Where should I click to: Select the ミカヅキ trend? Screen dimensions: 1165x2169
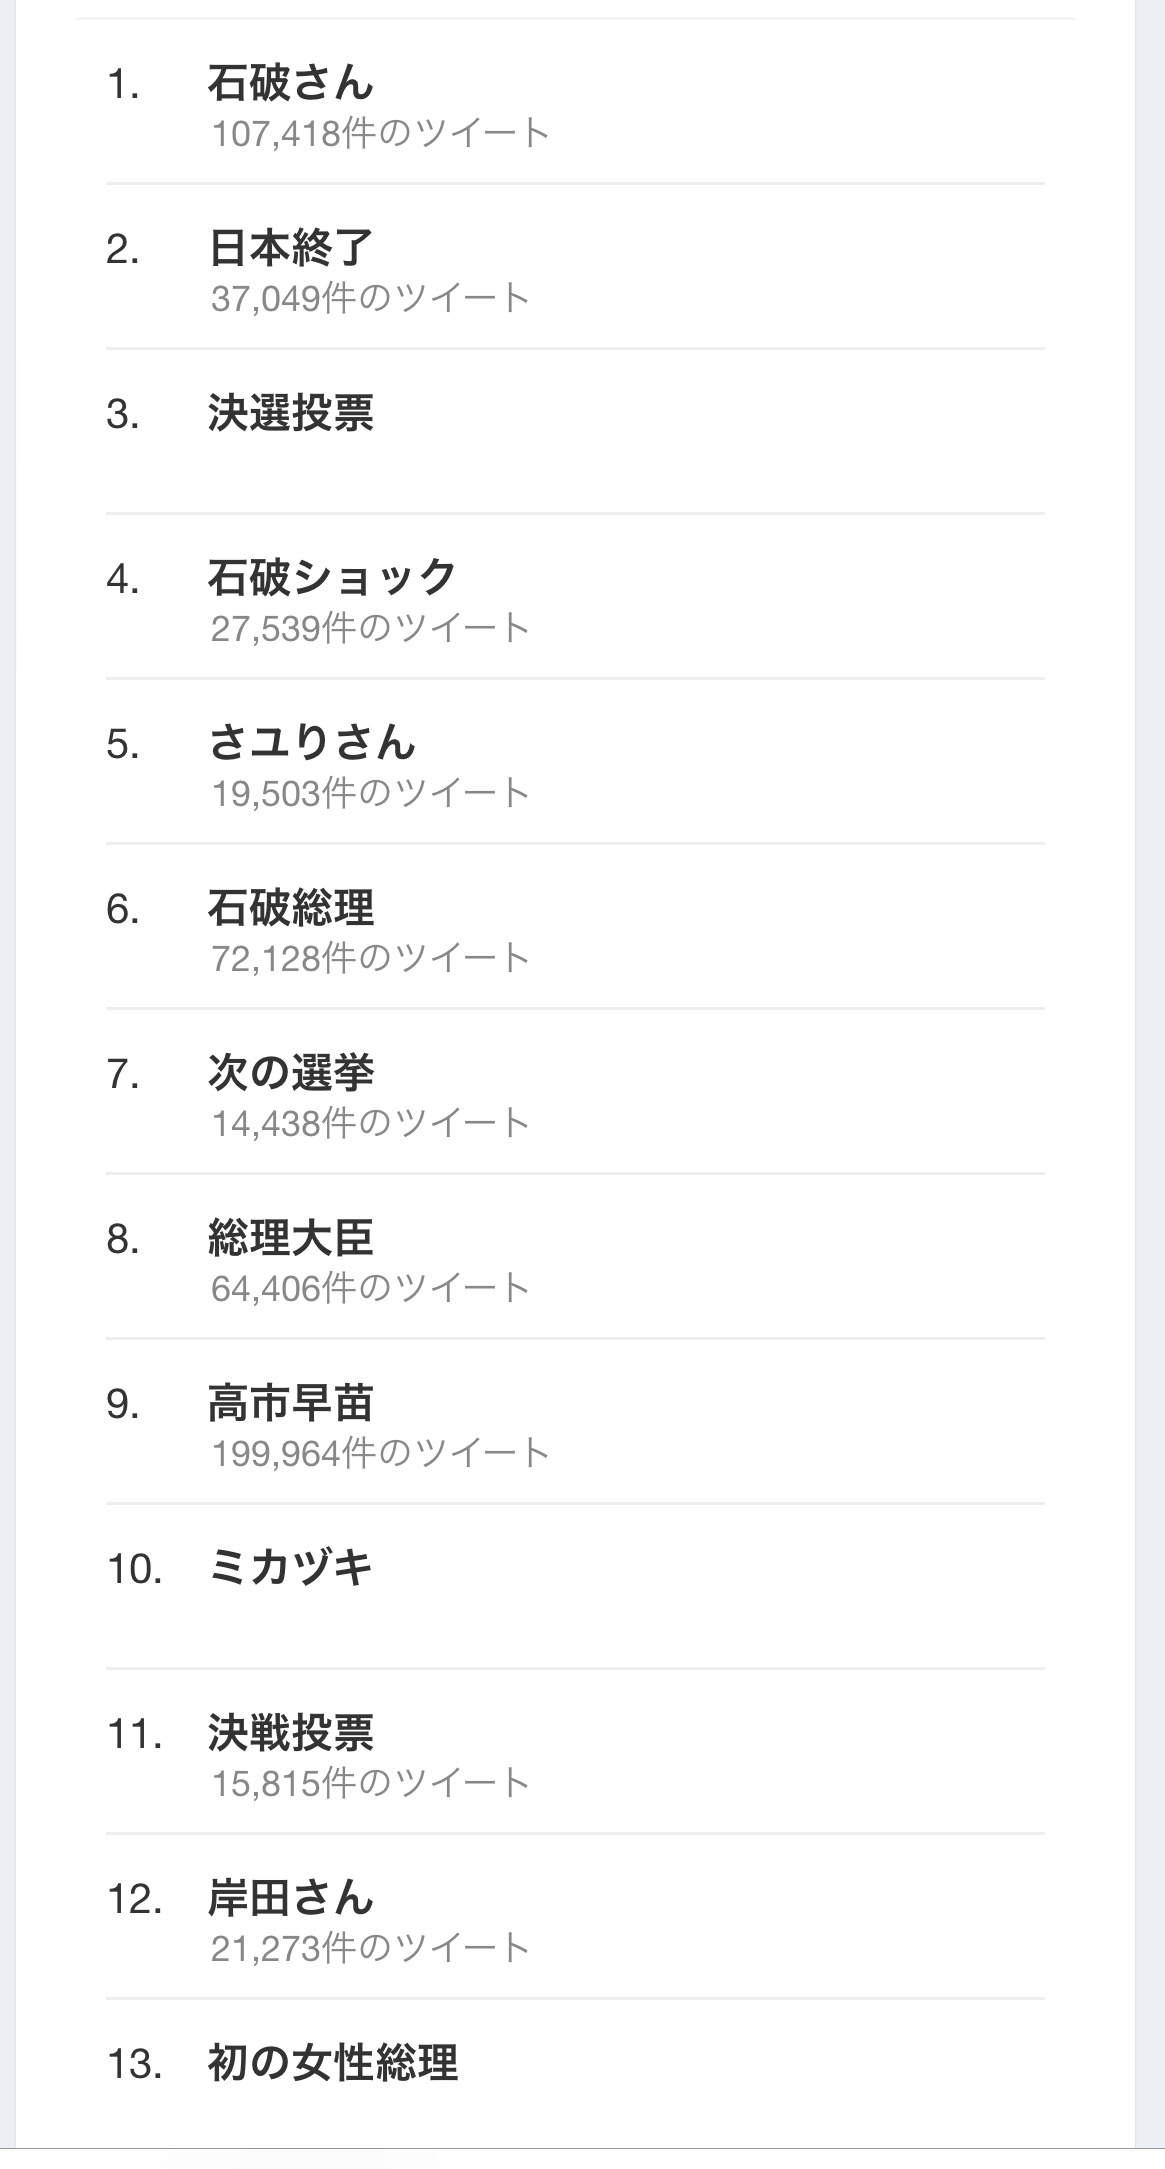(290, 1567)
